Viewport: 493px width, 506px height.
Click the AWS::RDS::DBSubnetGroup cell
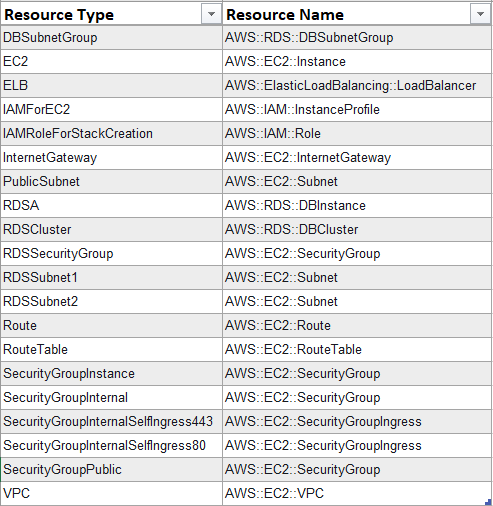click(357, 38)
